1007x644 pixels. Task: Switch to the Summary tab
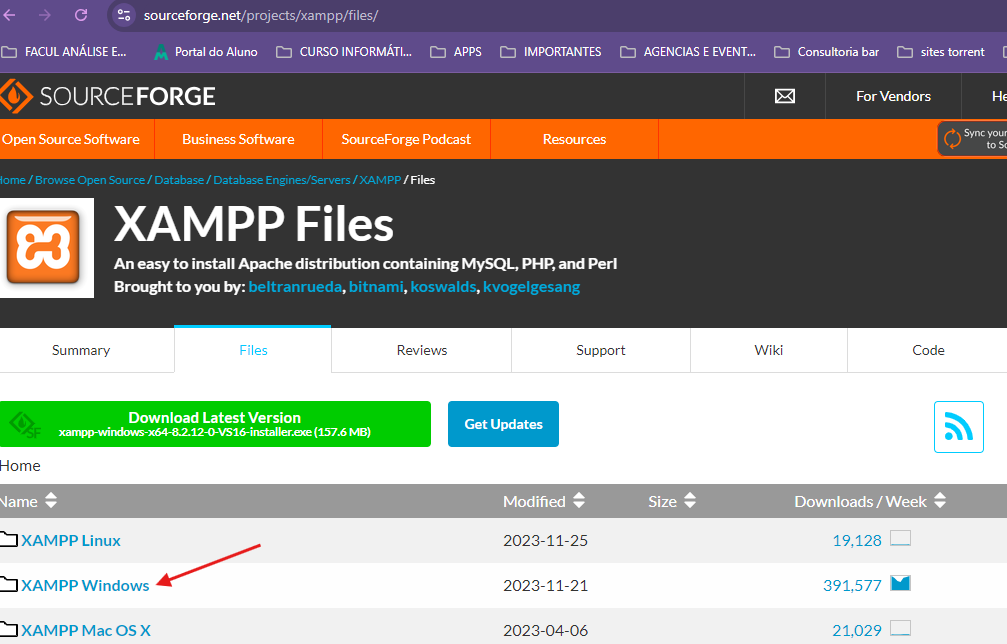81,350
